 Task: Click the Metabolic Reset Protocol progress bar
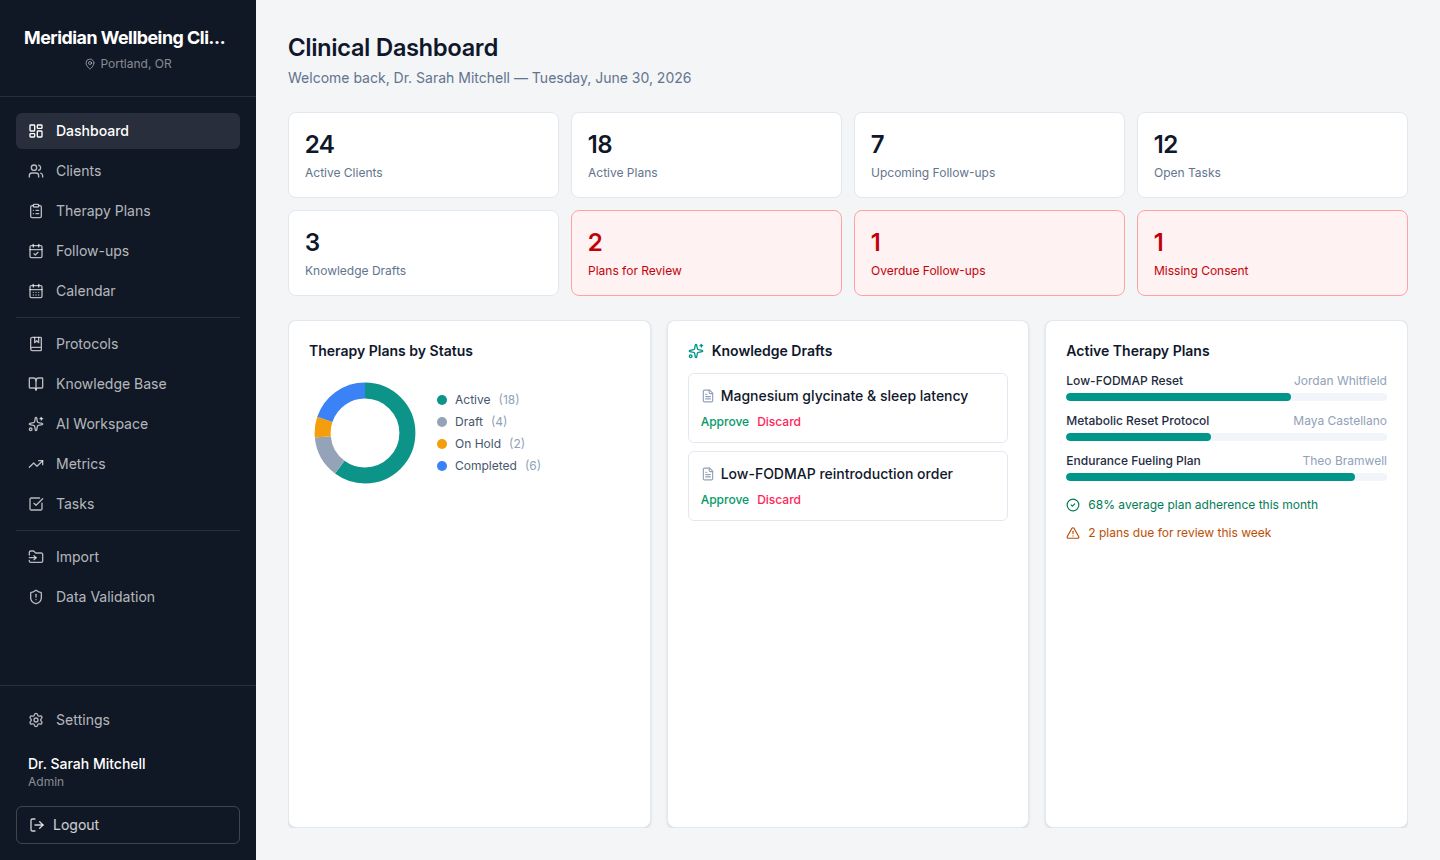pyautogui.click(x=1226, y=437)
